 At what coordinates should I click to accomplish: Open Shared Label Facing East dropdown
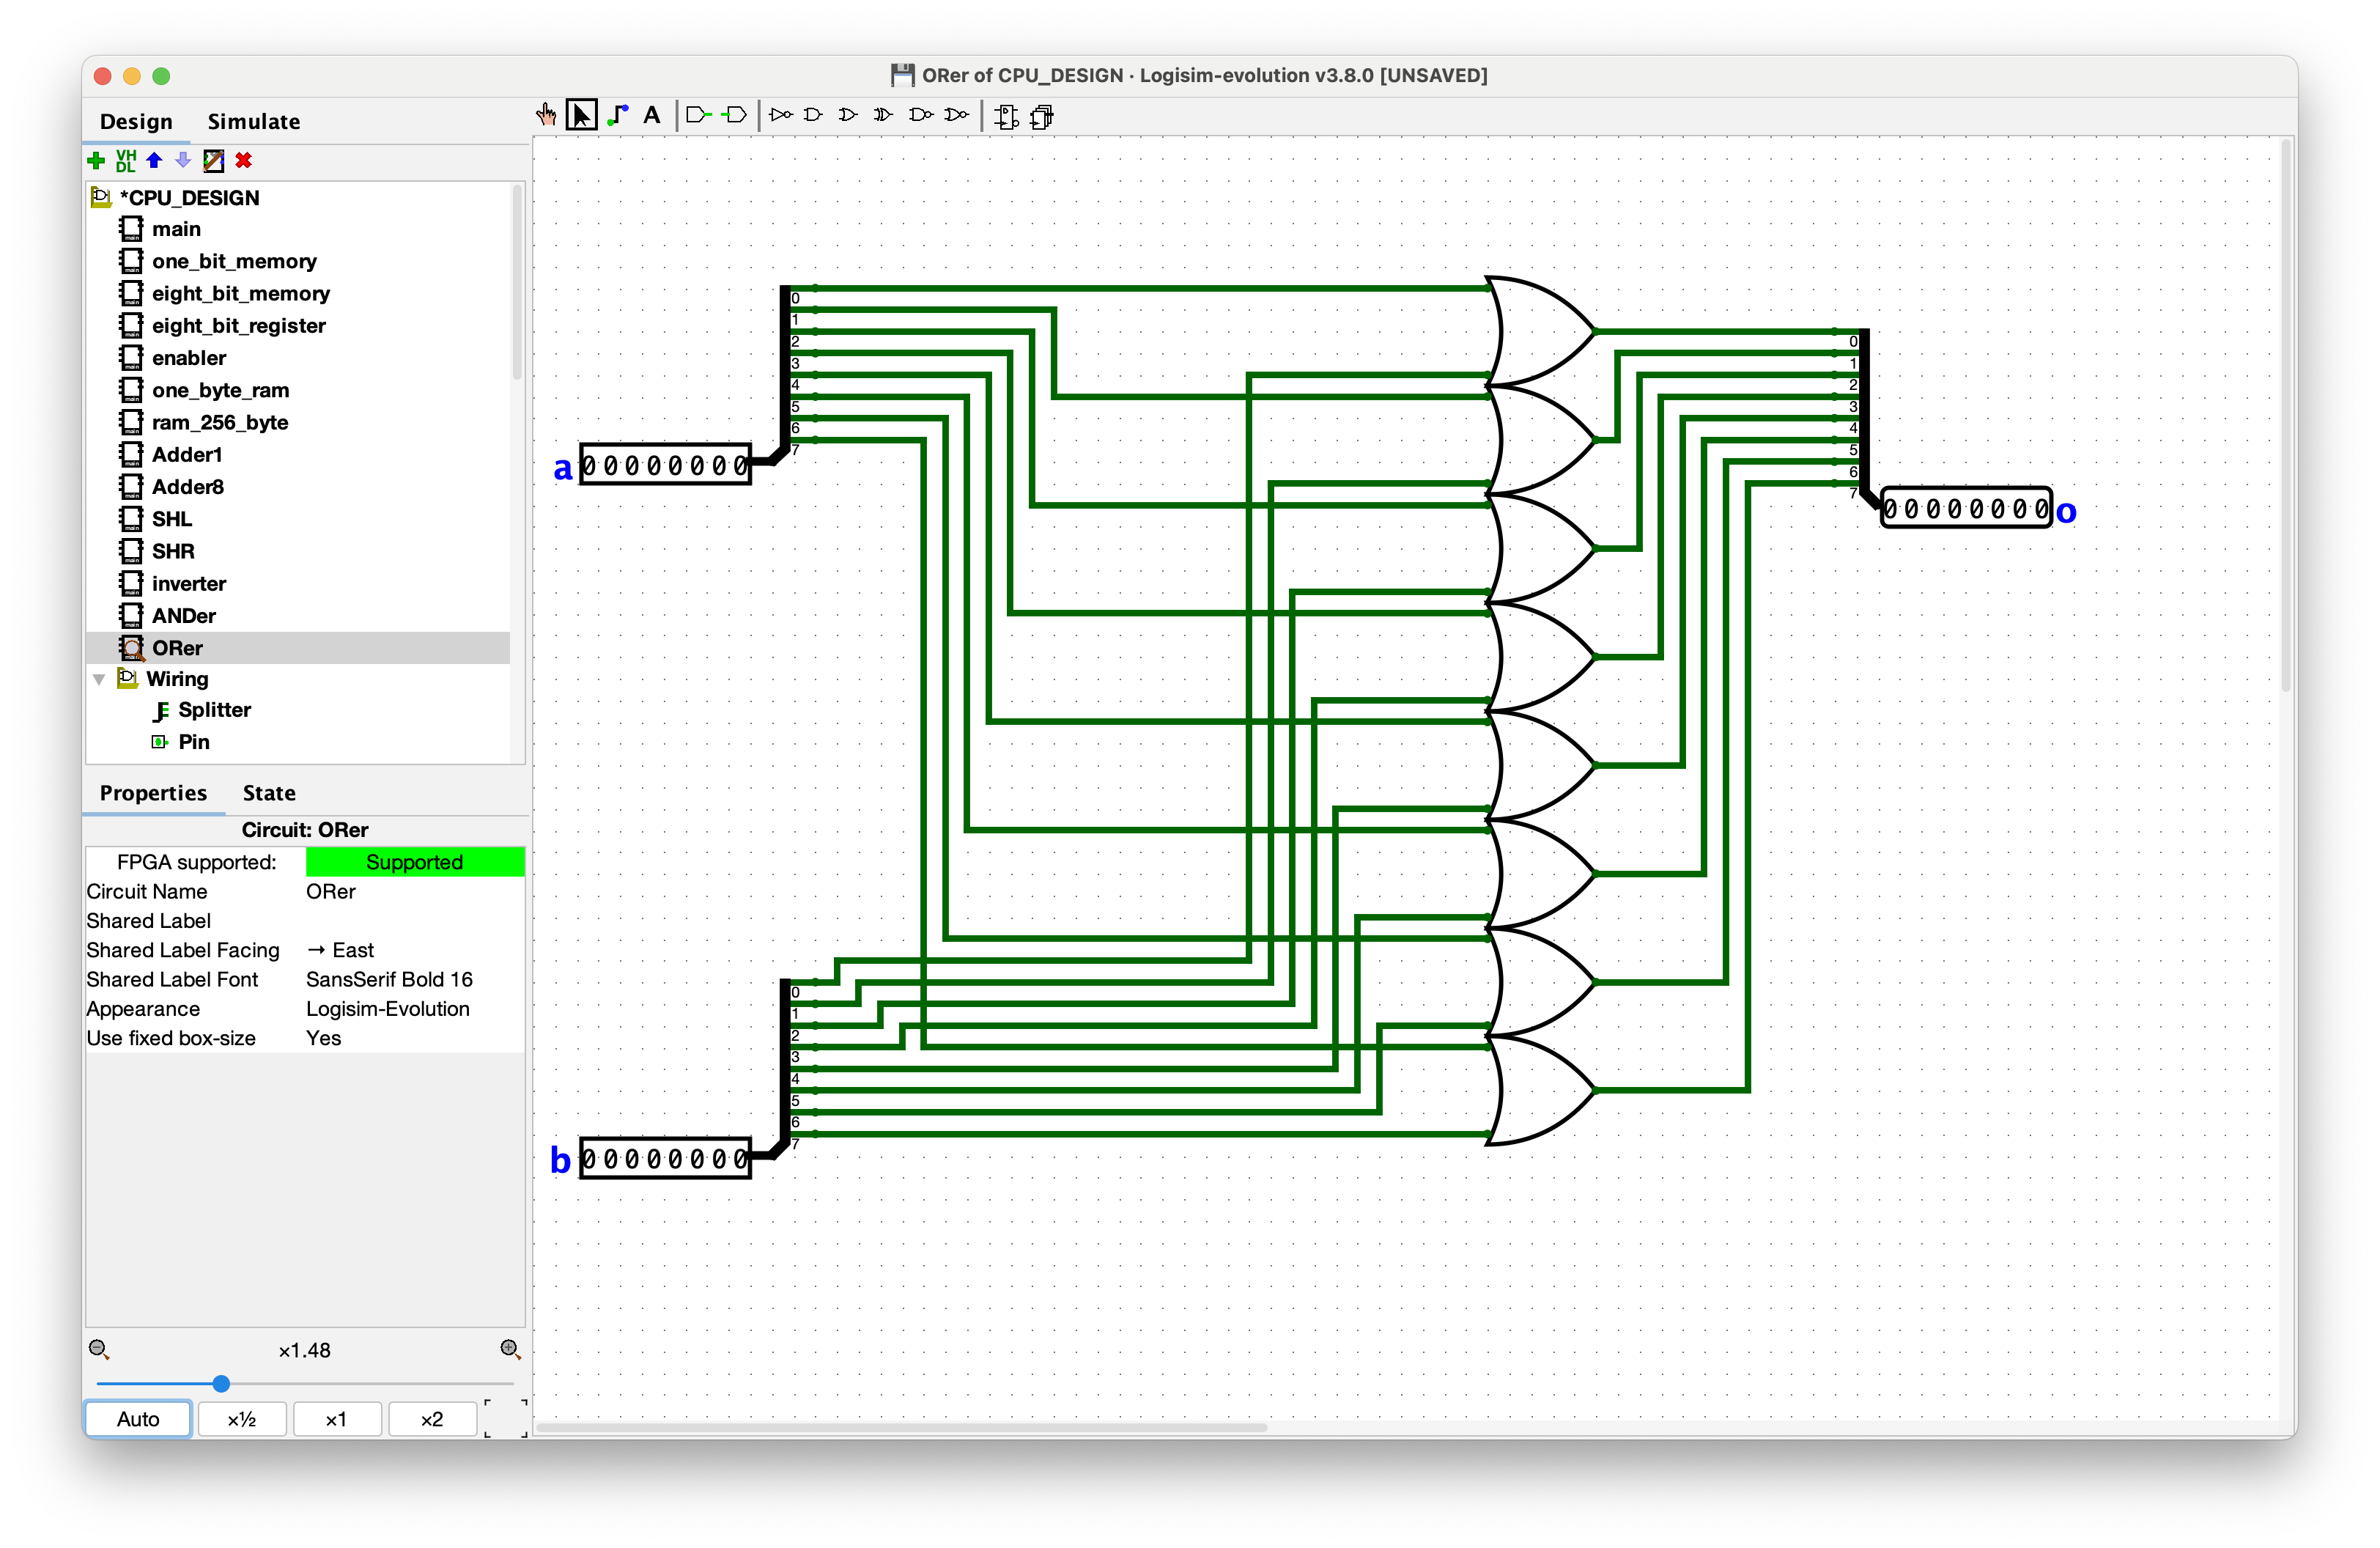point(414,950)
